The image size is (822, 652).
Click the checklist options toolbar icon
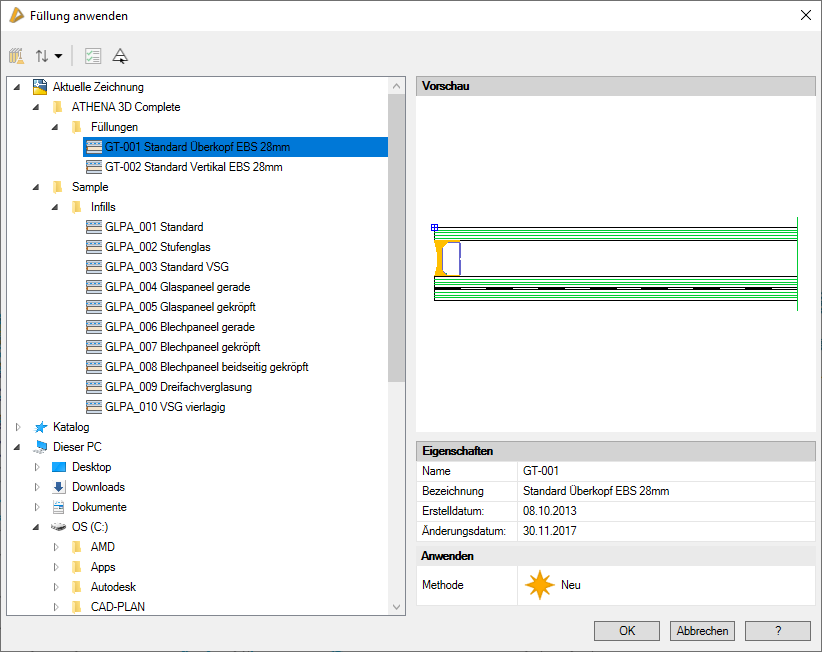(x=93, y=56)
